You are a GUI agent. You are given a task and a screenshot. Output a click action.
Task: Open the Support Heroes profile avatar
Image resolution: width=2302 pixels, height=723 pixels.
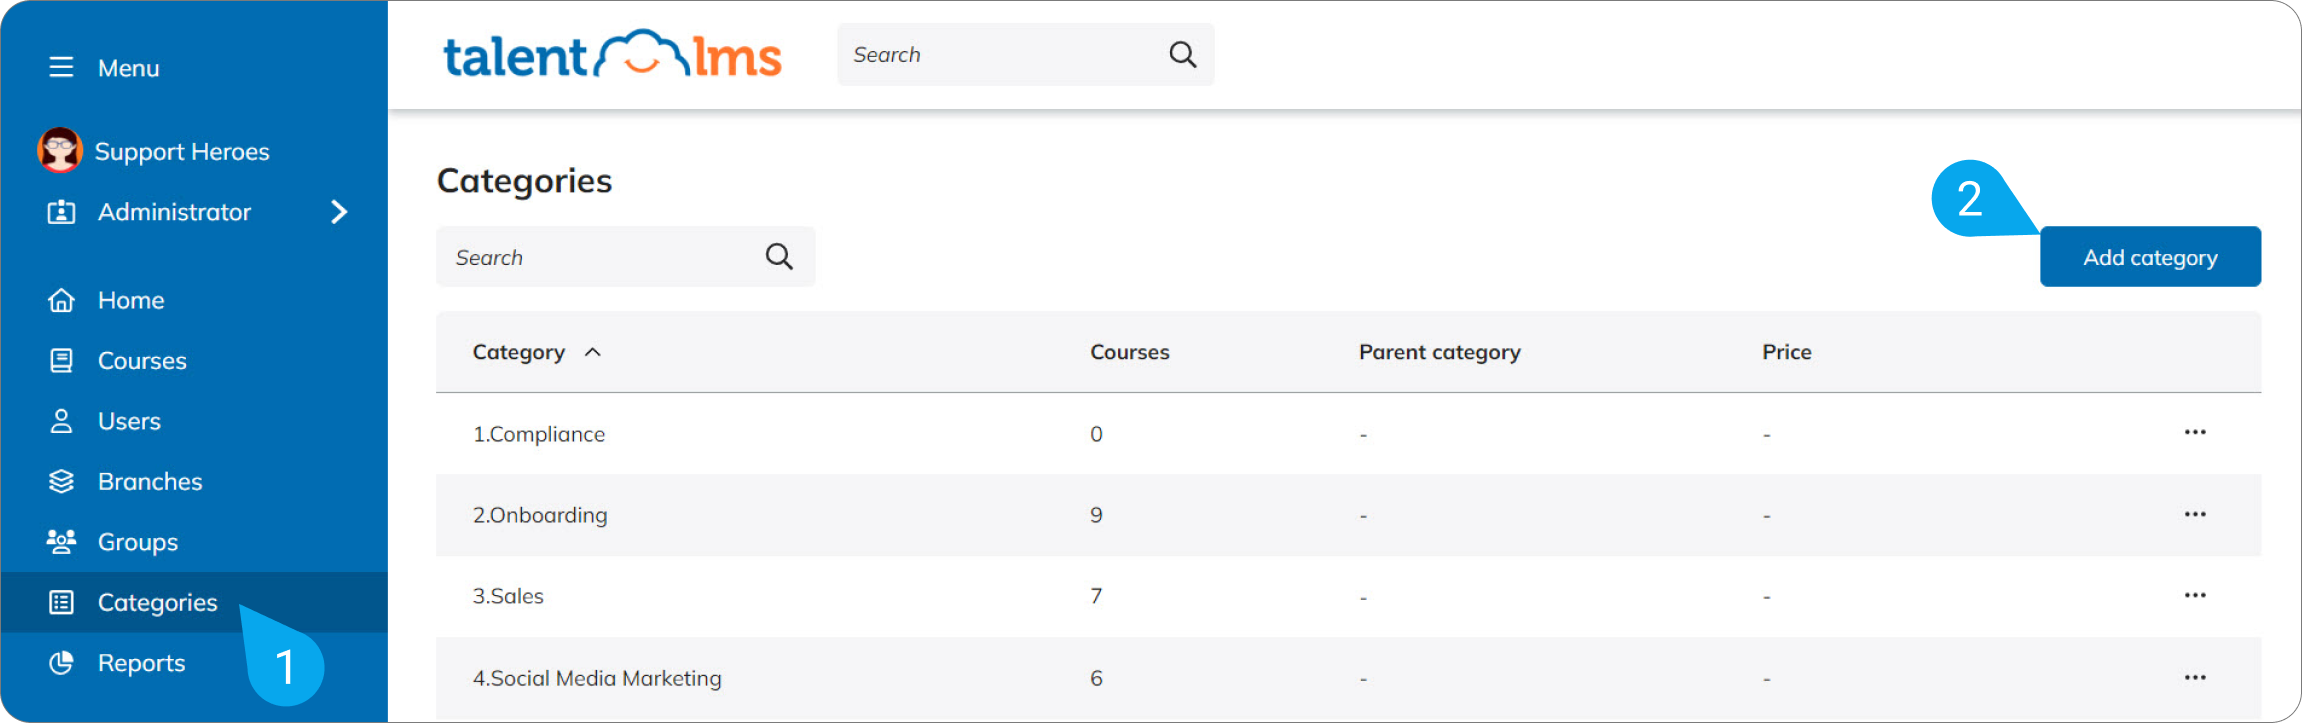pyautogui.click(x=60, y=150)
